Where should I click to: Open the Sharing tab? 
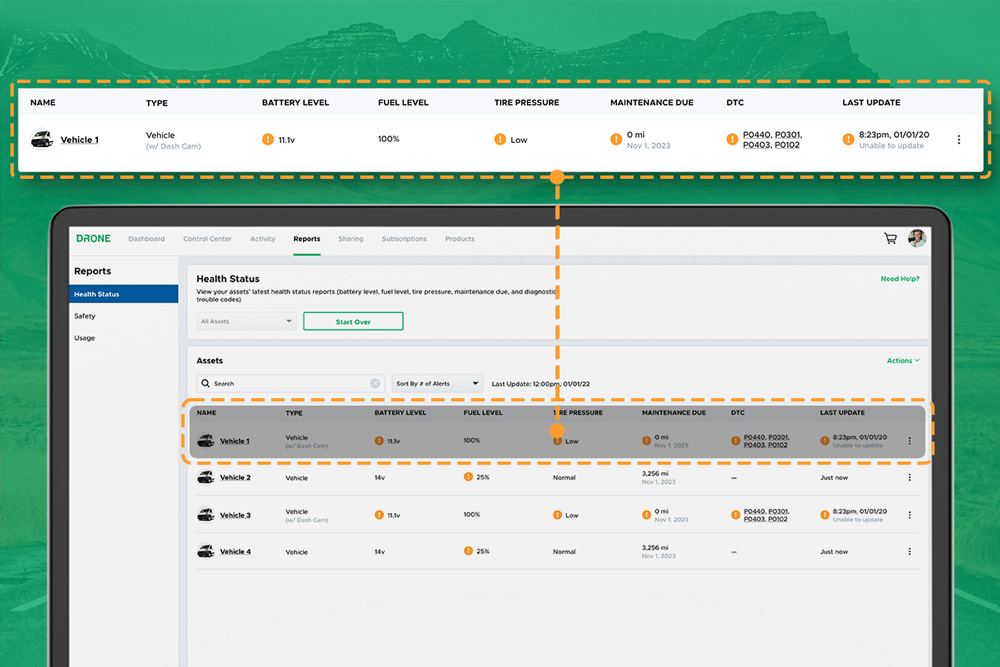click(351, 238)
